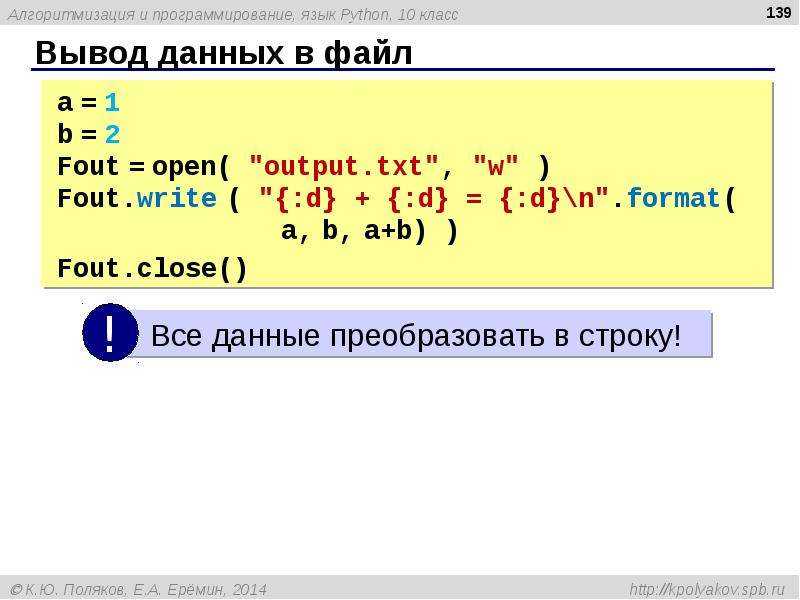The image size is (800, 600).
Task: Open the kpolyakov.spb.ru link in footer
Action: [707, 589]
